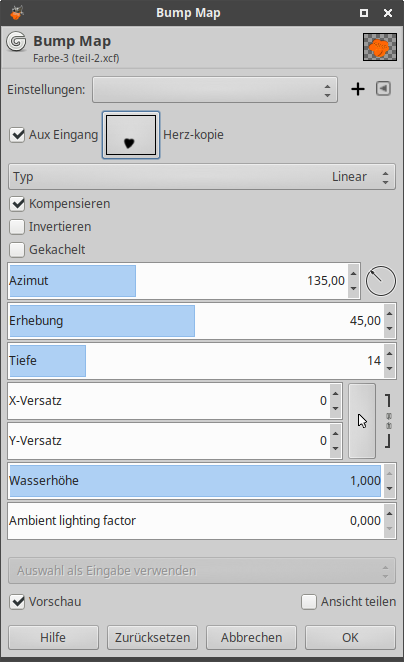404x662 pixels.
Task: Disable the Kompensieren option
Action: pos(17,204)
